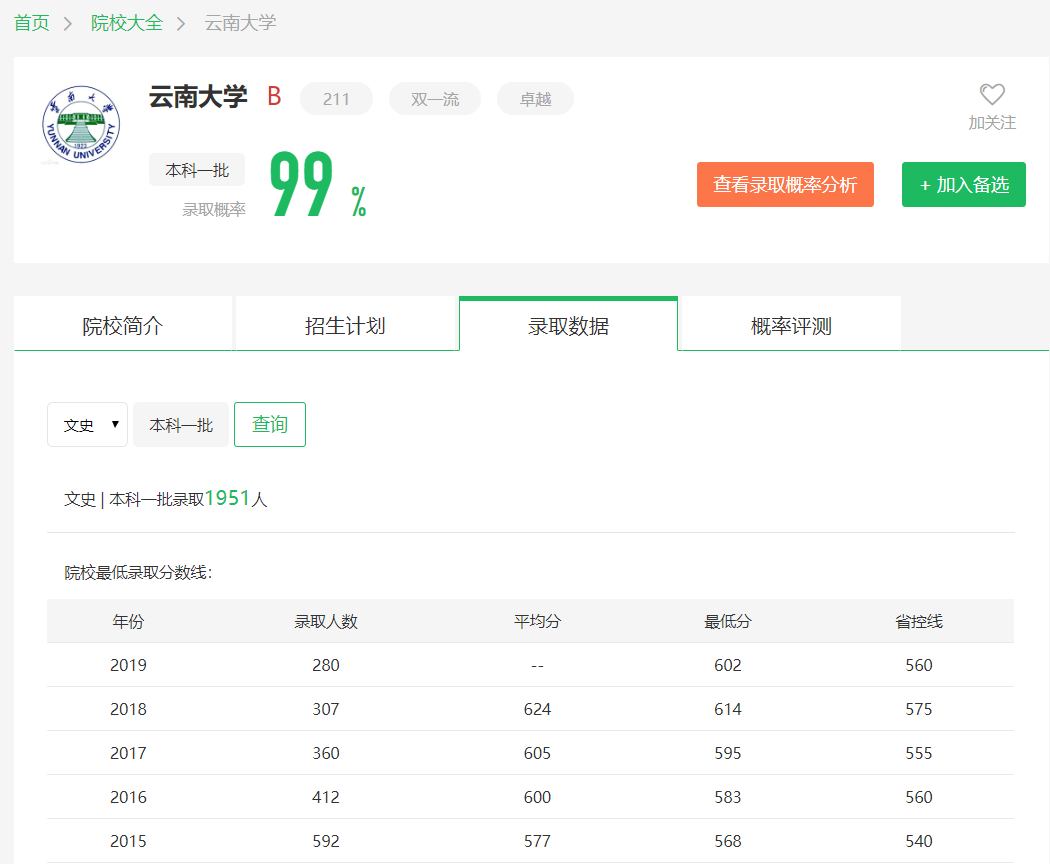Click the 加关注 follow label
The image size is (1050, 864).
point(991,123)
